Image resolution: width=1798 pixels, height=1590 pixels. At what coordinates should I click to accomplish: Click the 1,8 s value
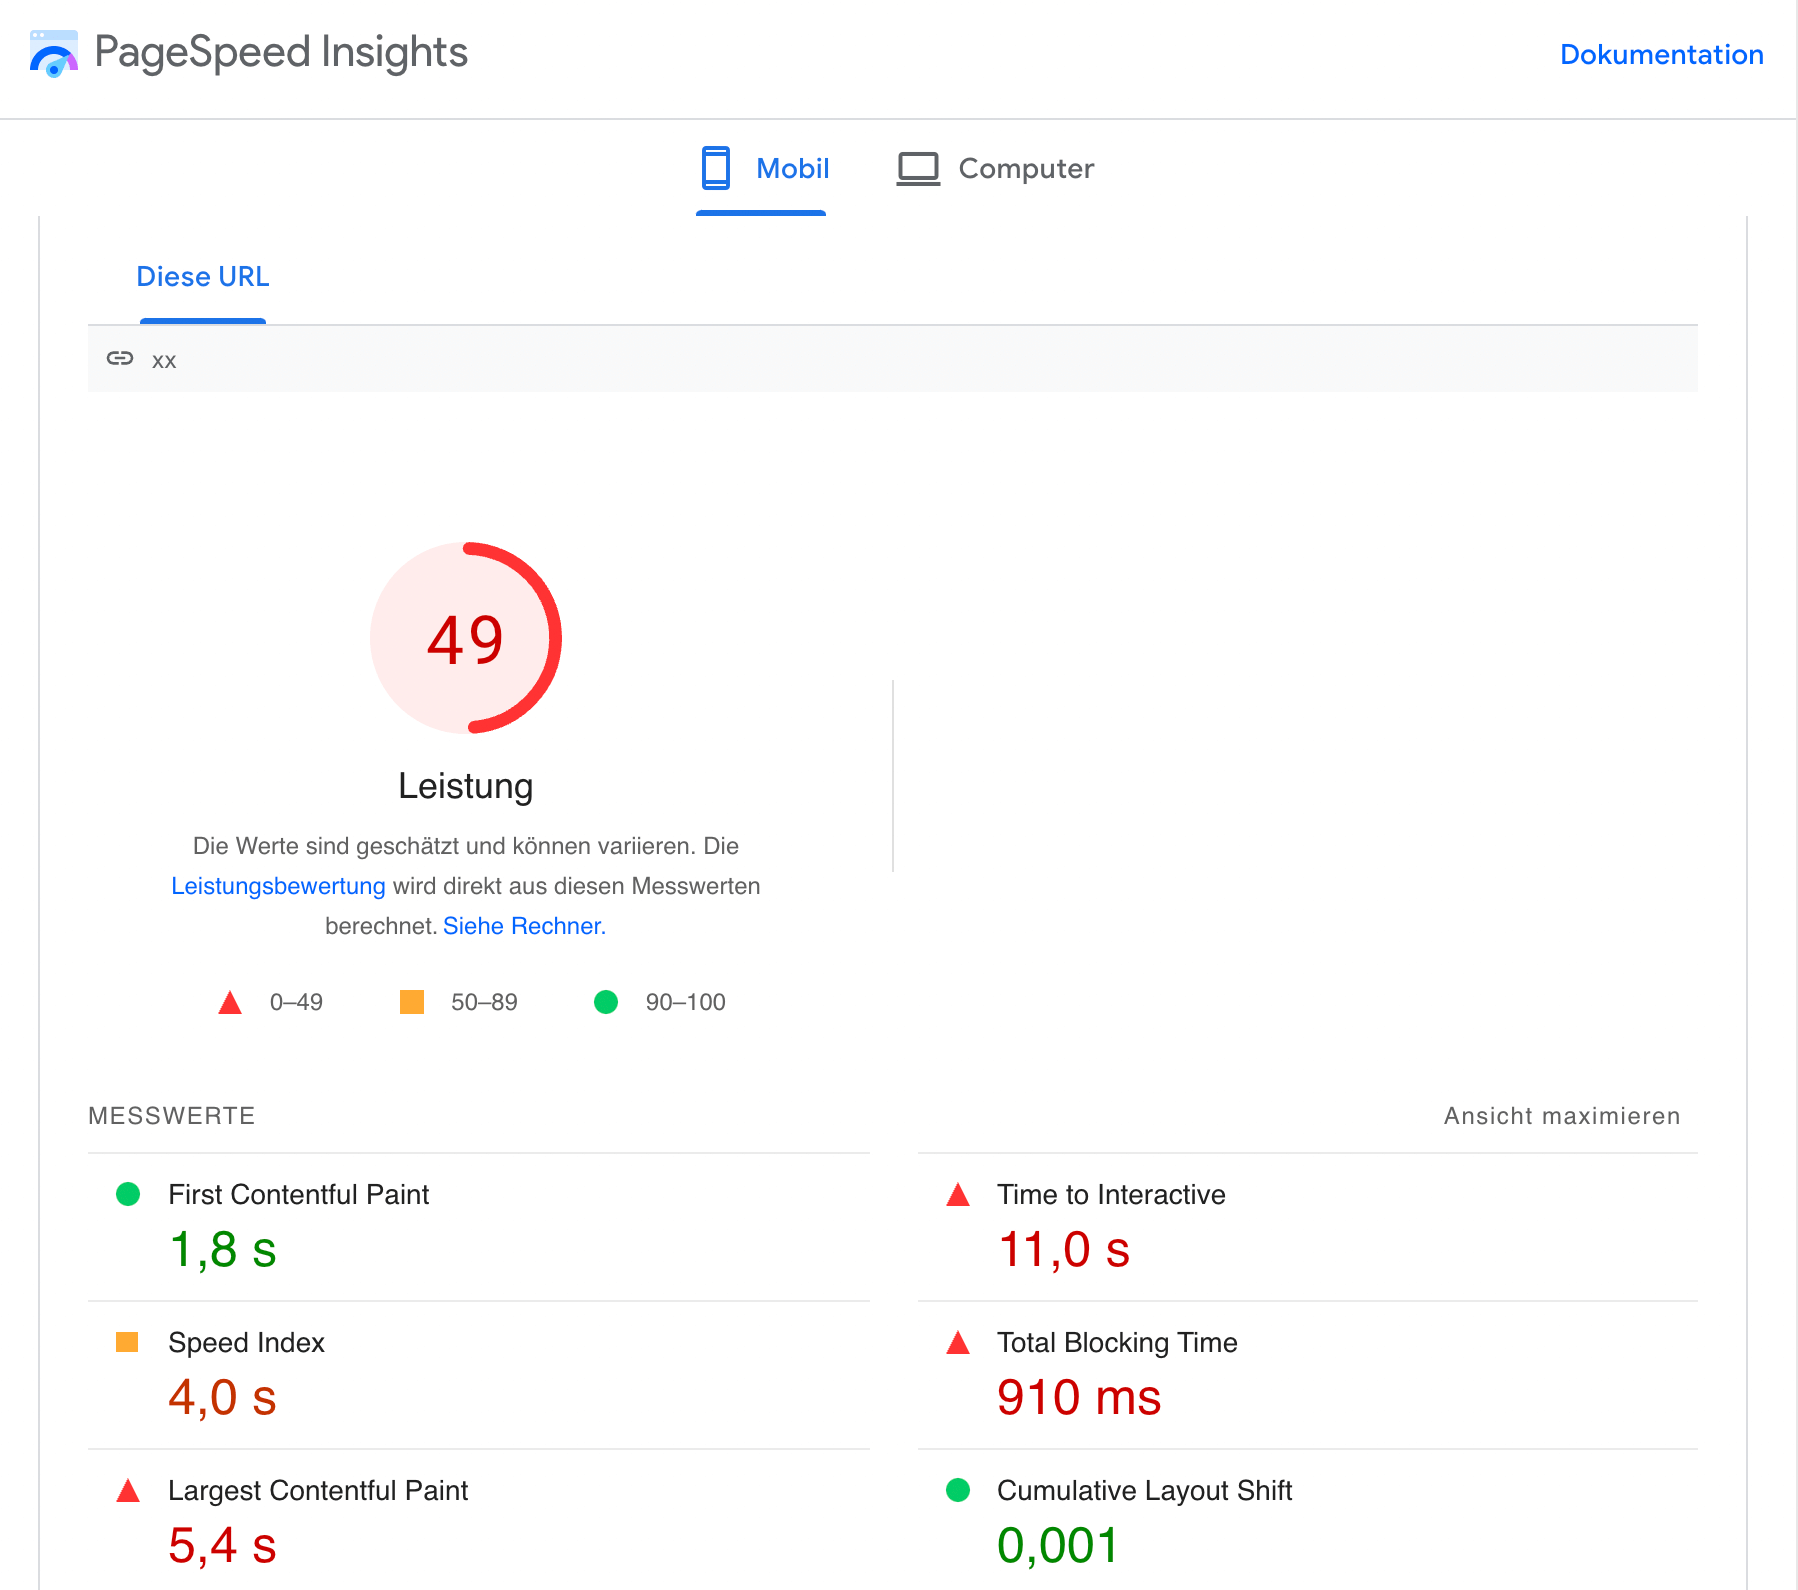tap(222, 1250)
